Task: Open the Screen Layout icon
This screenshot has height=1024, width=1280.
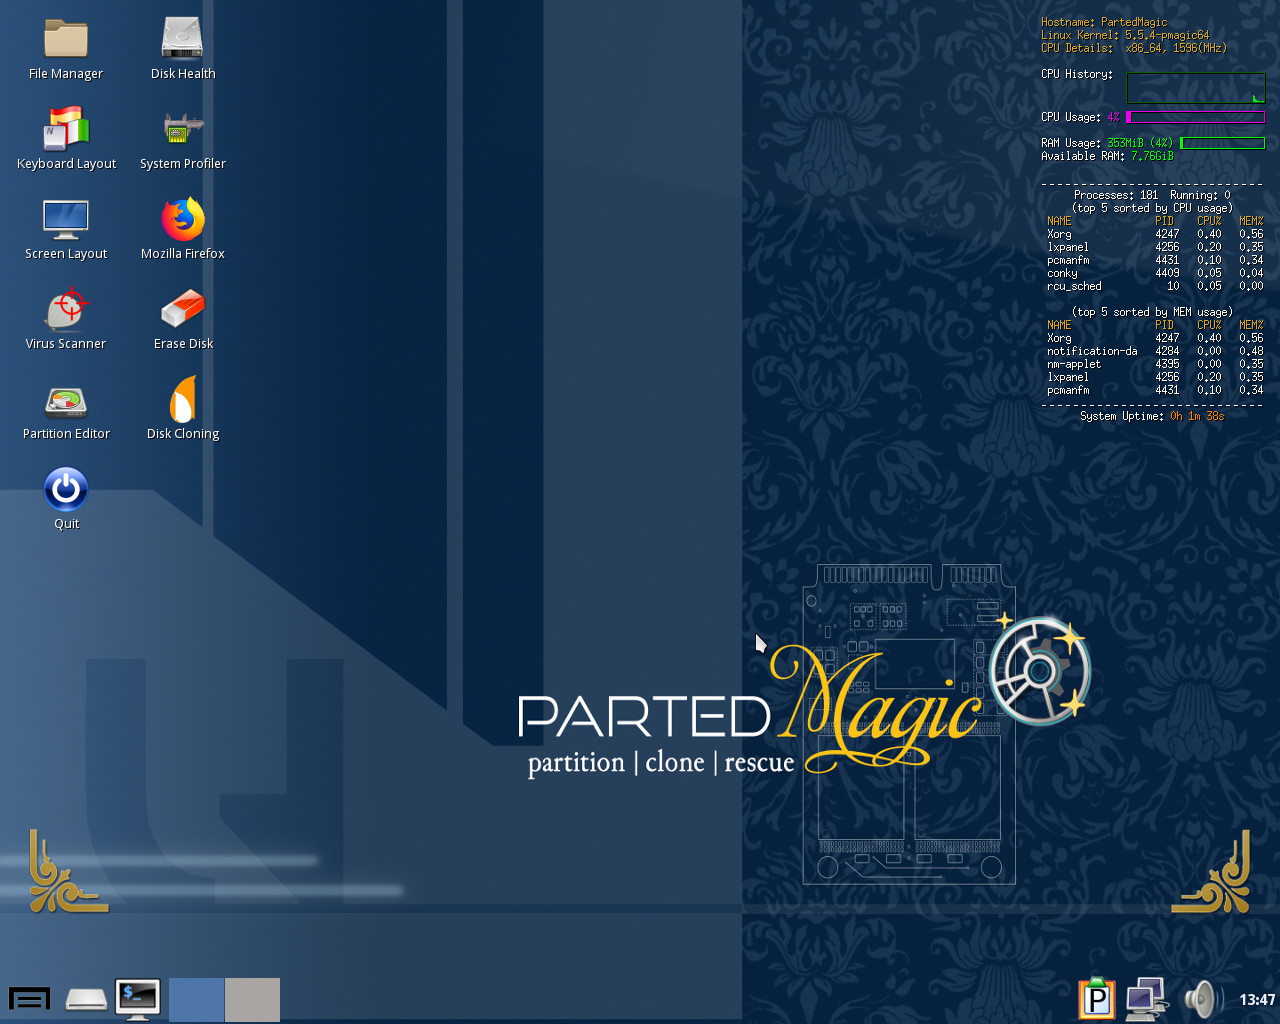Action: tap(66, 220)
